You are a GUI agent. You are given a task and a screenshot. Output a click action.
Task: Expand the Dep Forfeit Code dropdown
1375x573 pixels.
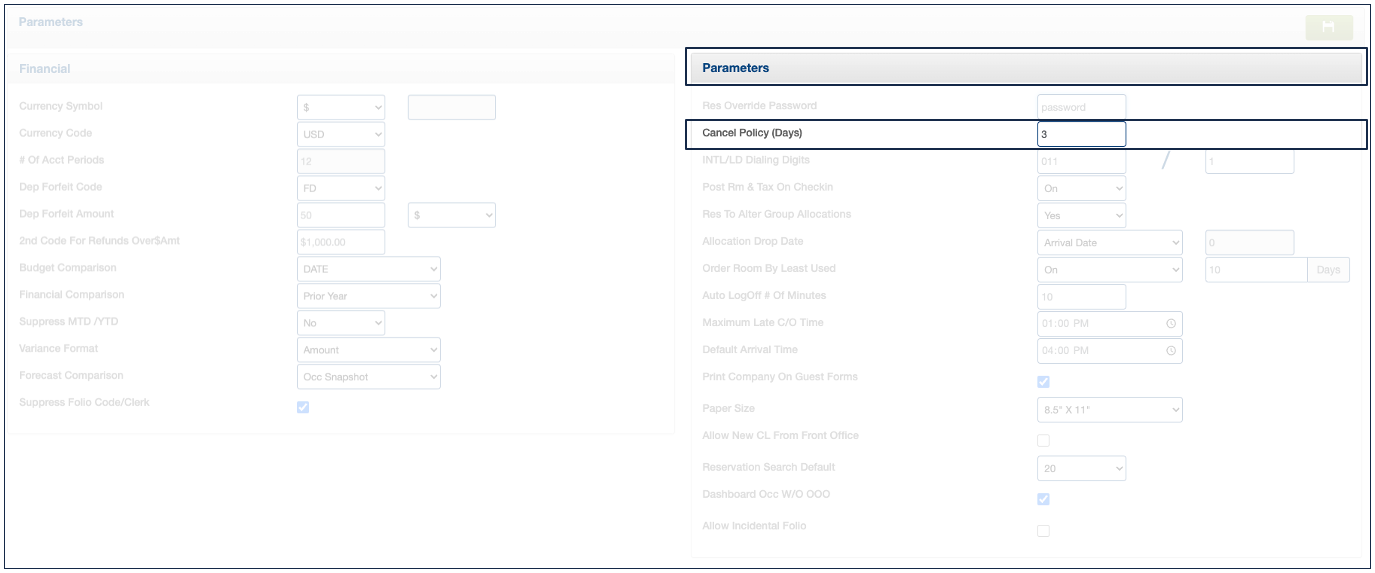(341, 188)
